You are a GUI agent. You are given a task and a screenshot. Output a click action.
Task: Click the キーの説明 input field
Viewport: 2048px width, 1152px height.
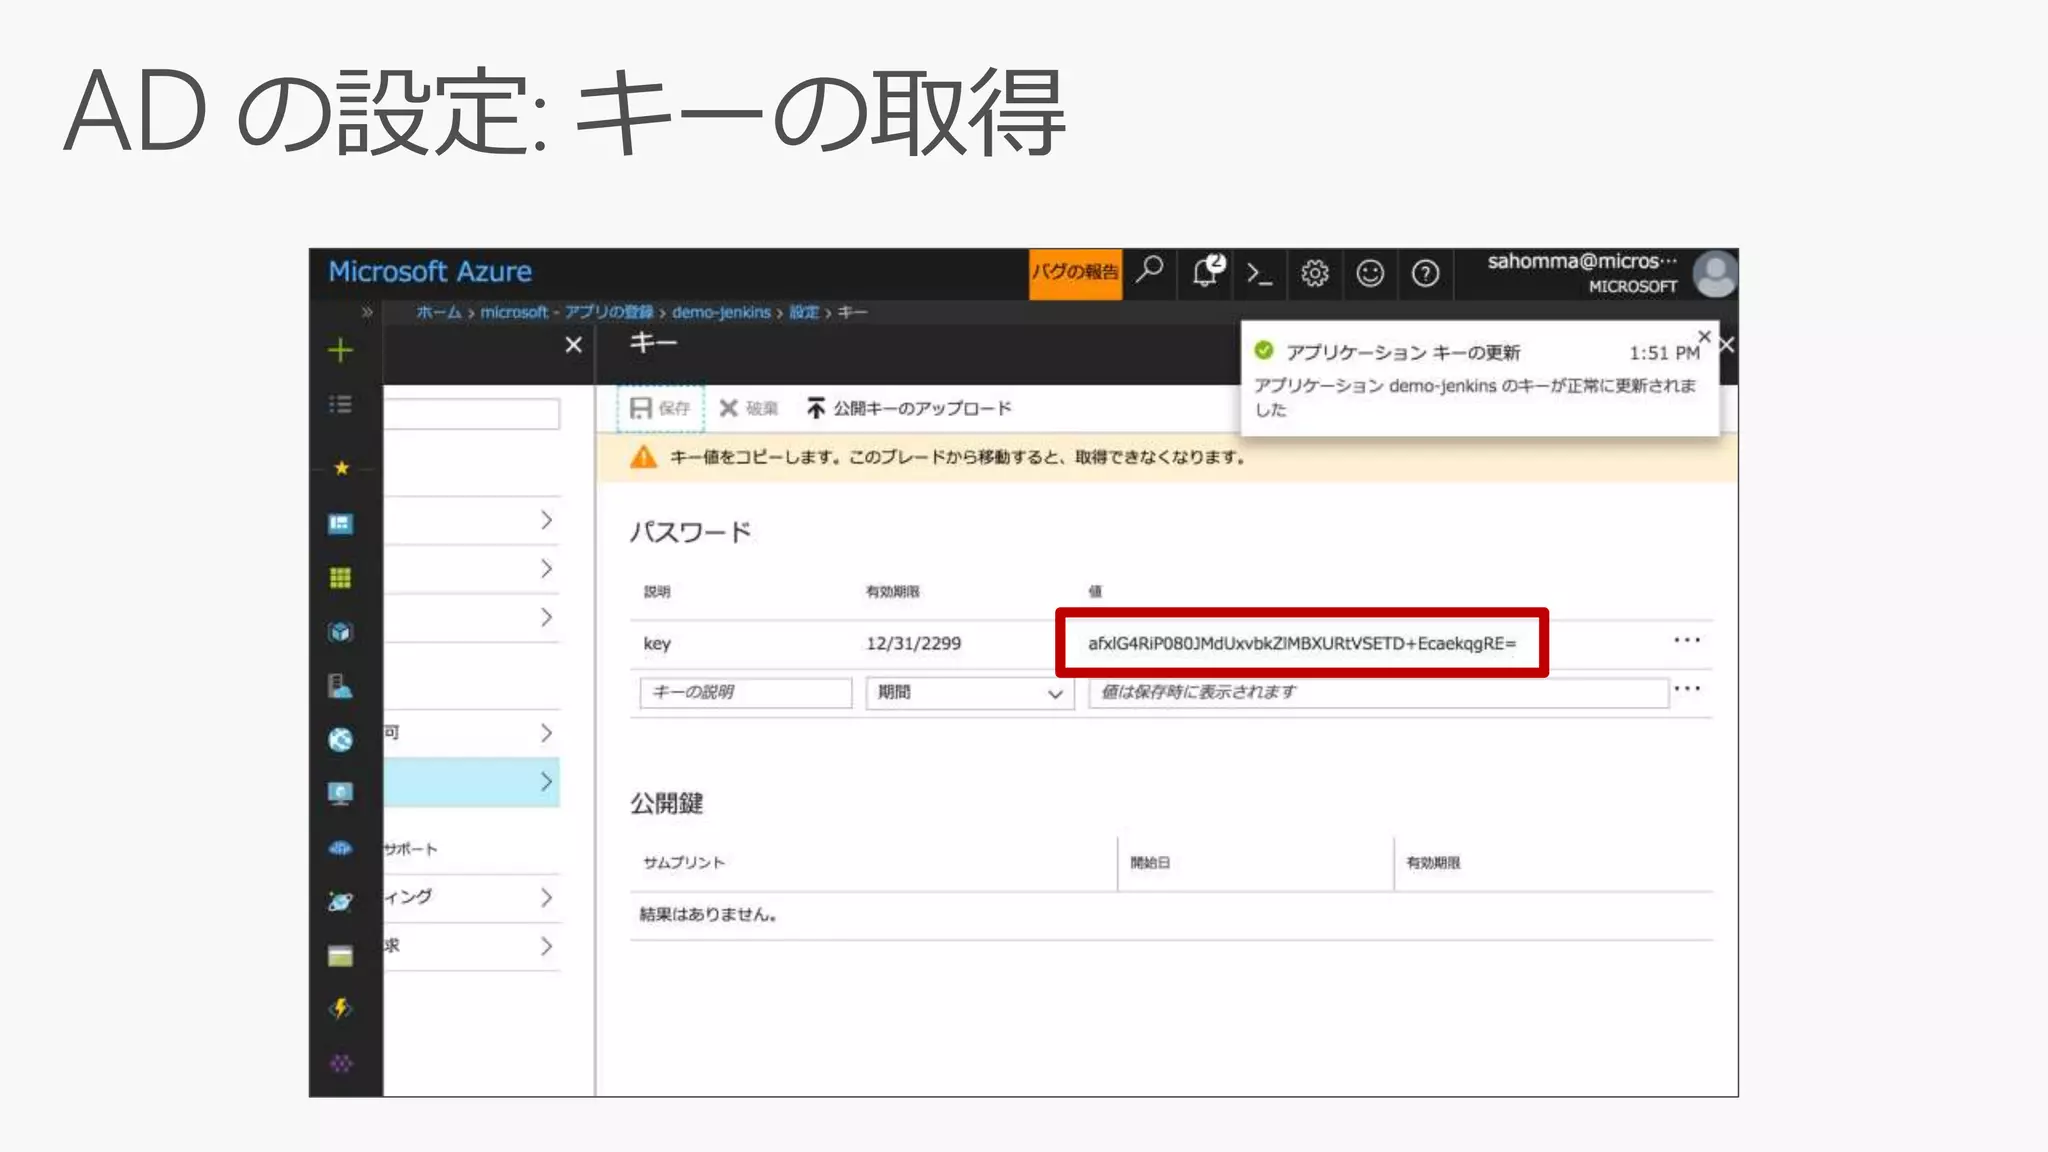tap(745, 693)
